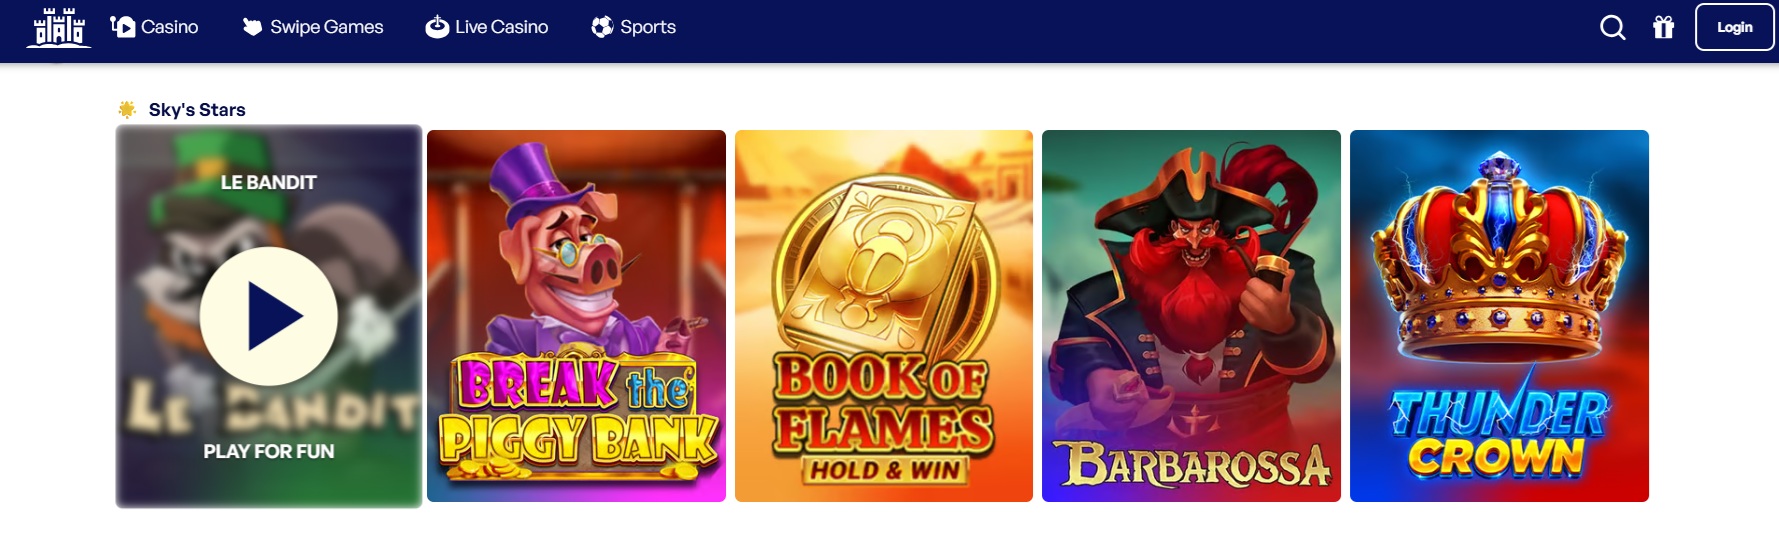Open the search magnifier icon
Viewport: 1779px width, 540px height.
(x=1612, y=27)
